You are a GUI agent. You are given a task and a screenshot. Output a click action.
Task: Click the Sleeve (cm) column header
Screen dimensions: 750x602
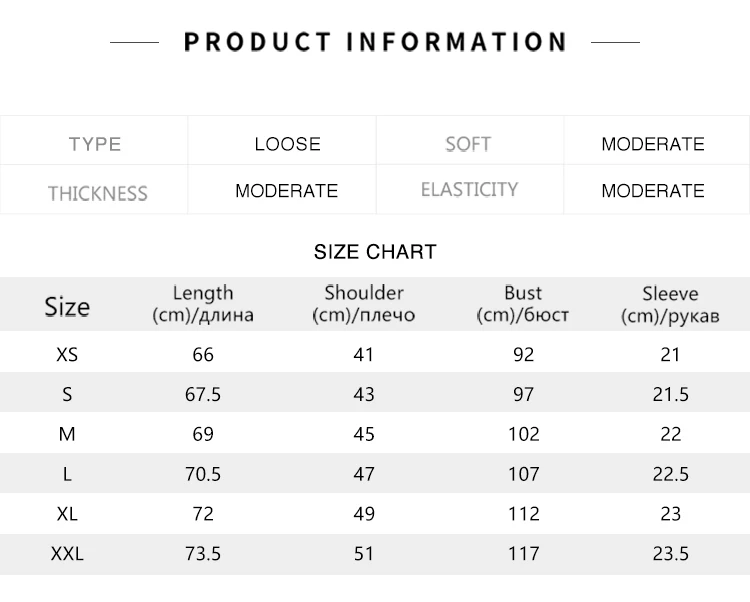coord(670,304)
